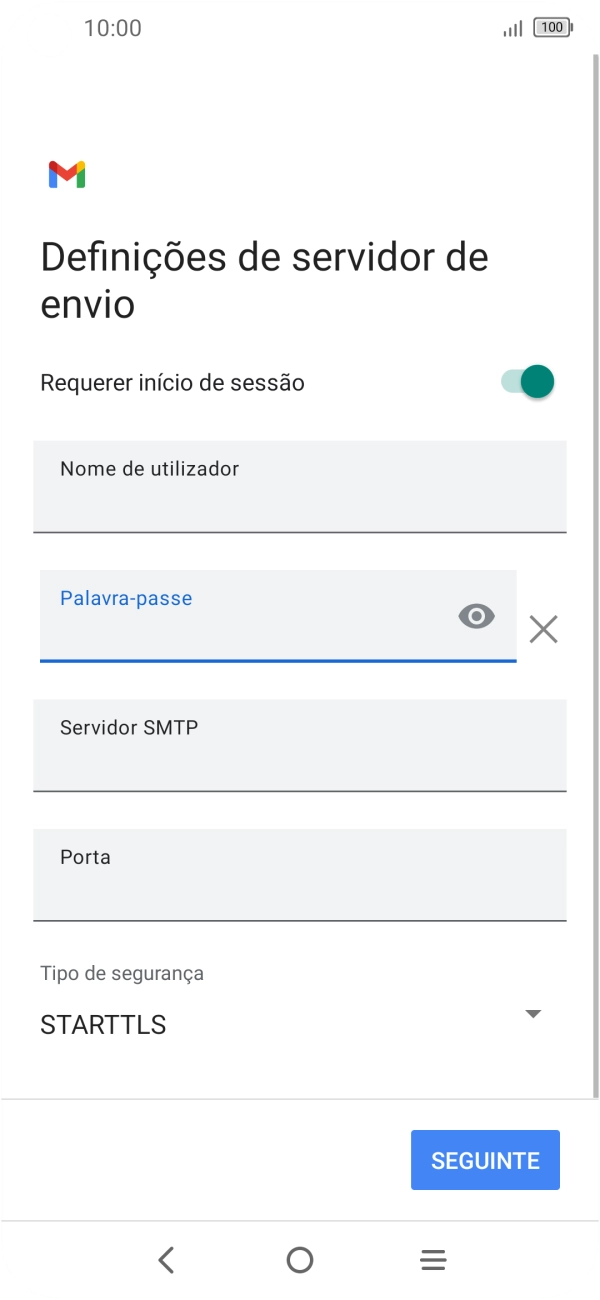Tap the 10:00 clock in status bar
600x1300 pixels.
[x=113, y=28]
